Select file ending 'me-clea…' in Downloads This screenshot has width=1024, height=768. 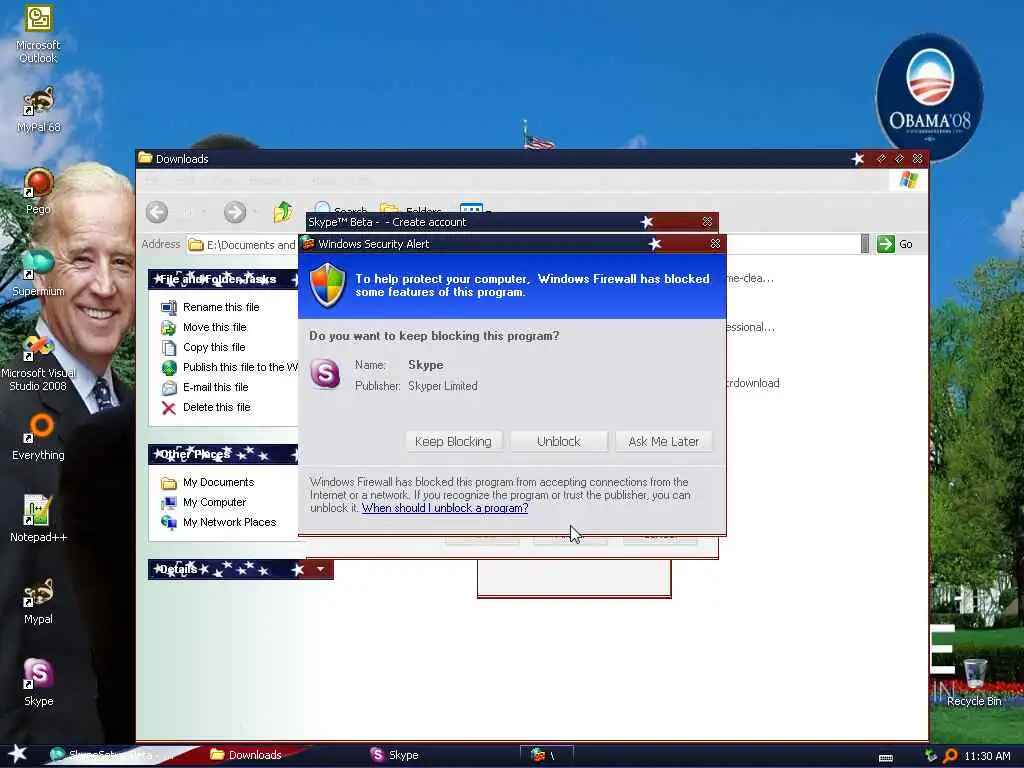[750, 278]
